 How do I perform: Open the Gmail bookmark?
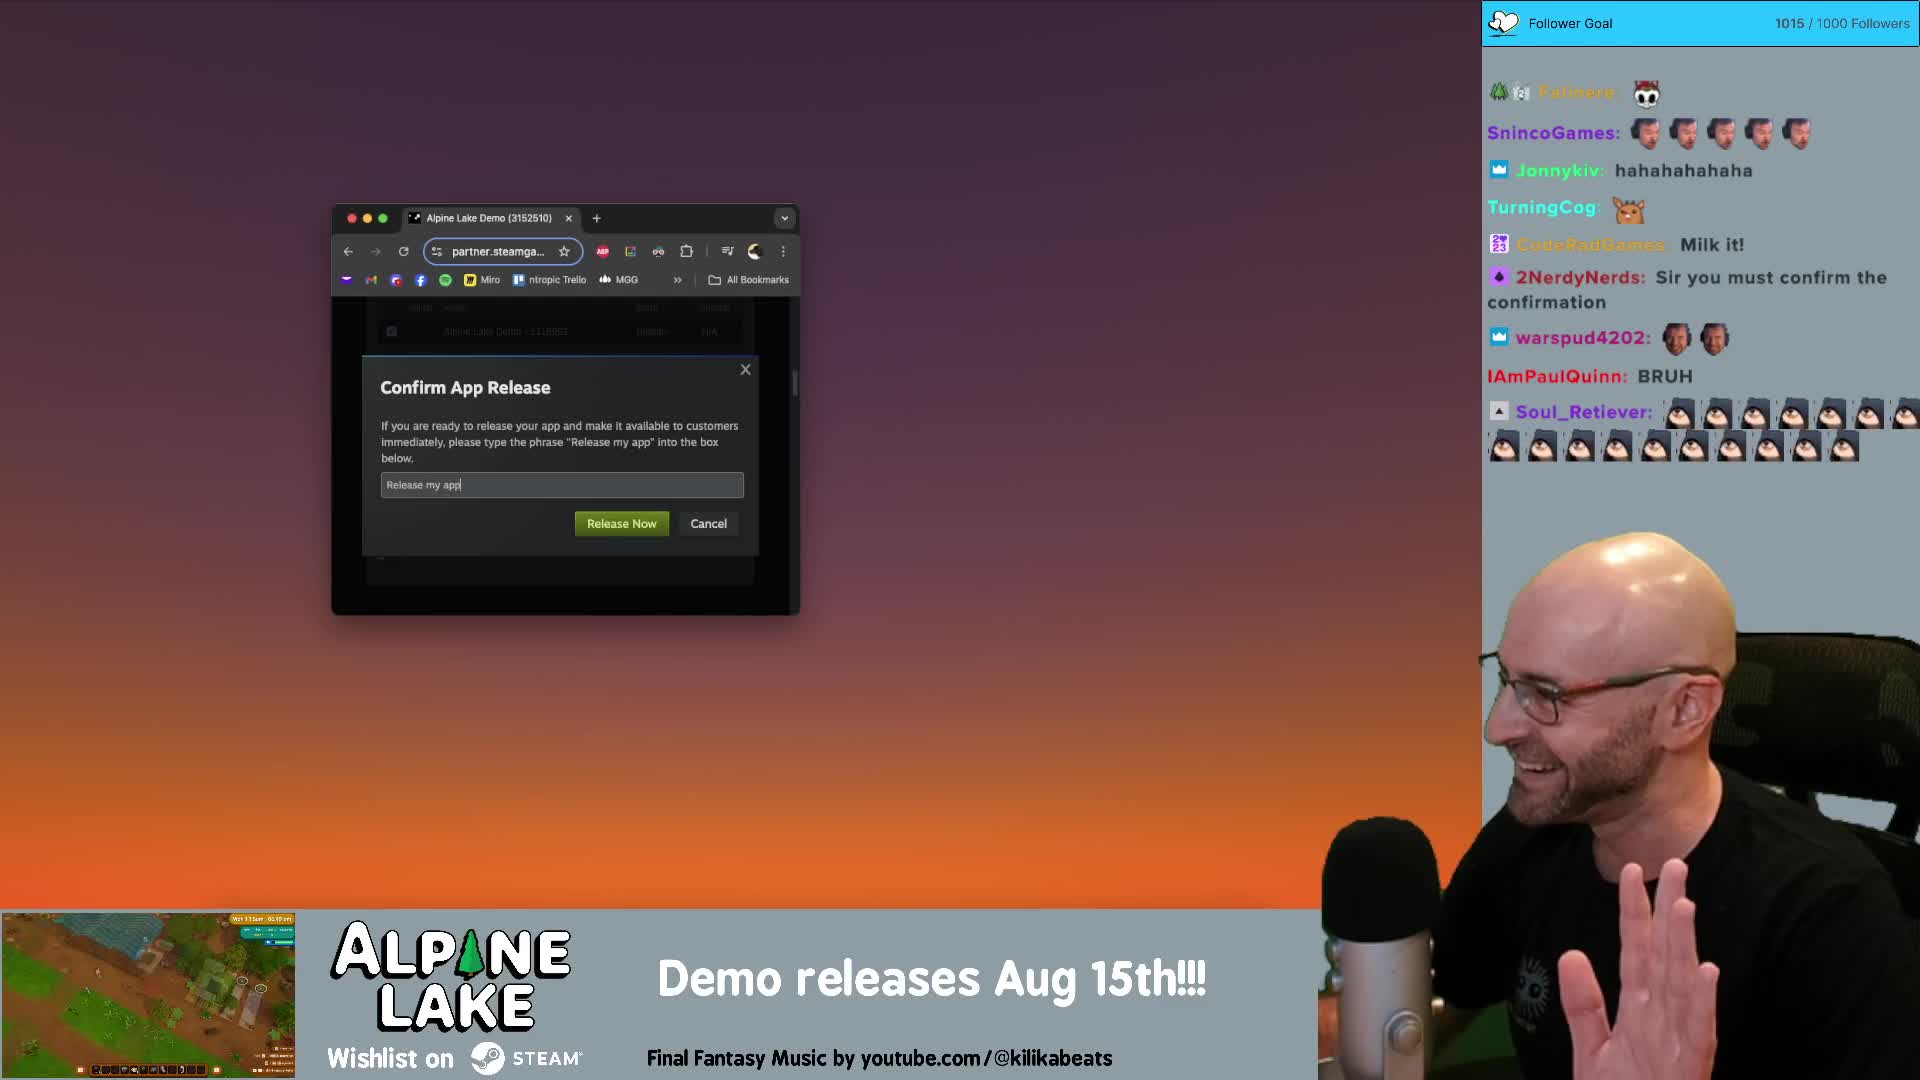tap(371, 280)
